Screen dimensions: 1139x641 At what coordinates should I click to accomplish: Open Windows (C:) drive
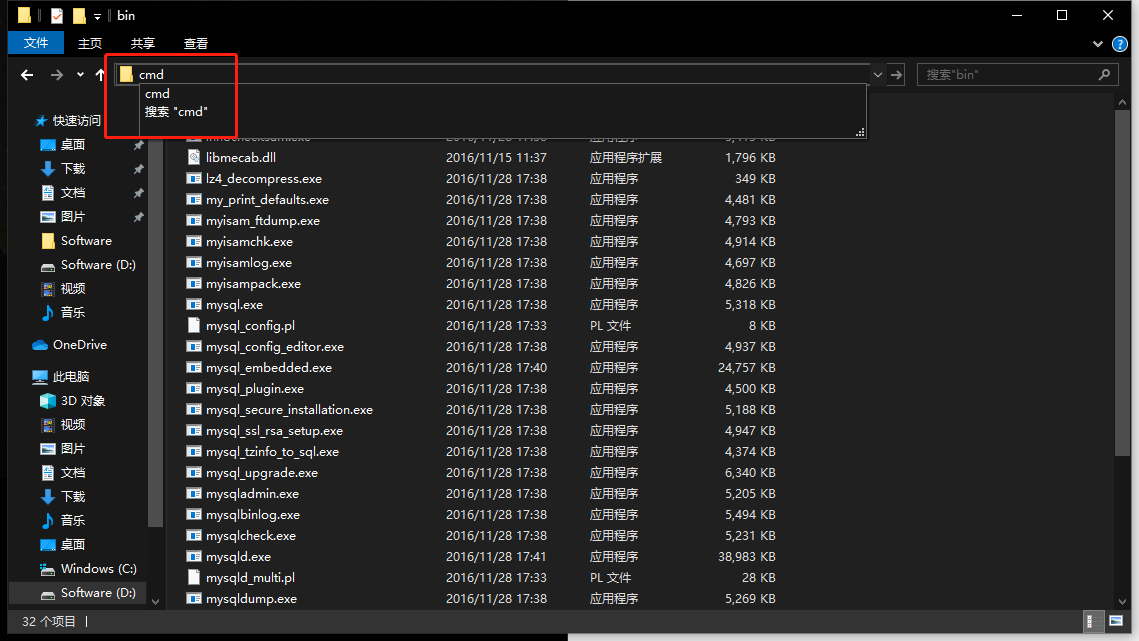pyautogui.click(x=98, y=568)
